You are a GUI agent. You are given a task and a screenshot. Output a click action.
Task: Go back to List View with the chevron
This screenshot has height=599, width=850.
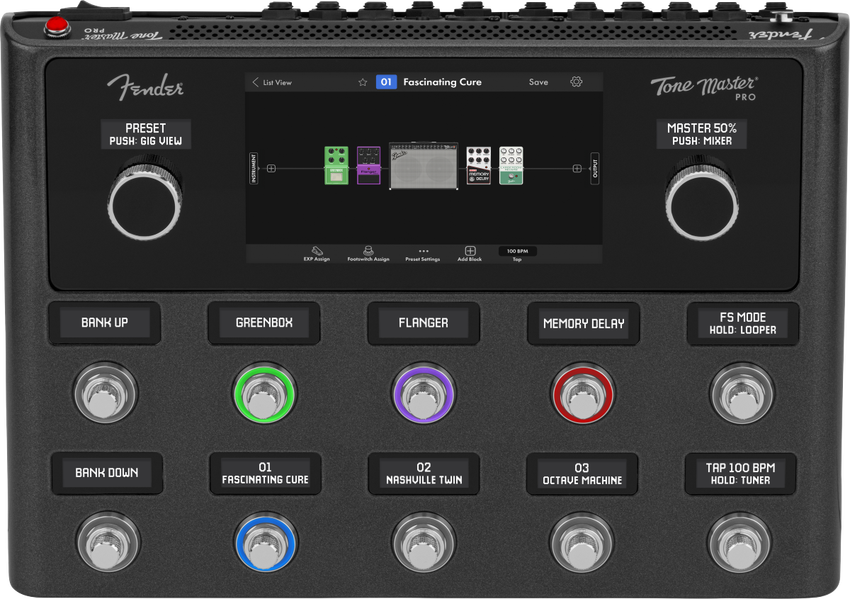256,81
